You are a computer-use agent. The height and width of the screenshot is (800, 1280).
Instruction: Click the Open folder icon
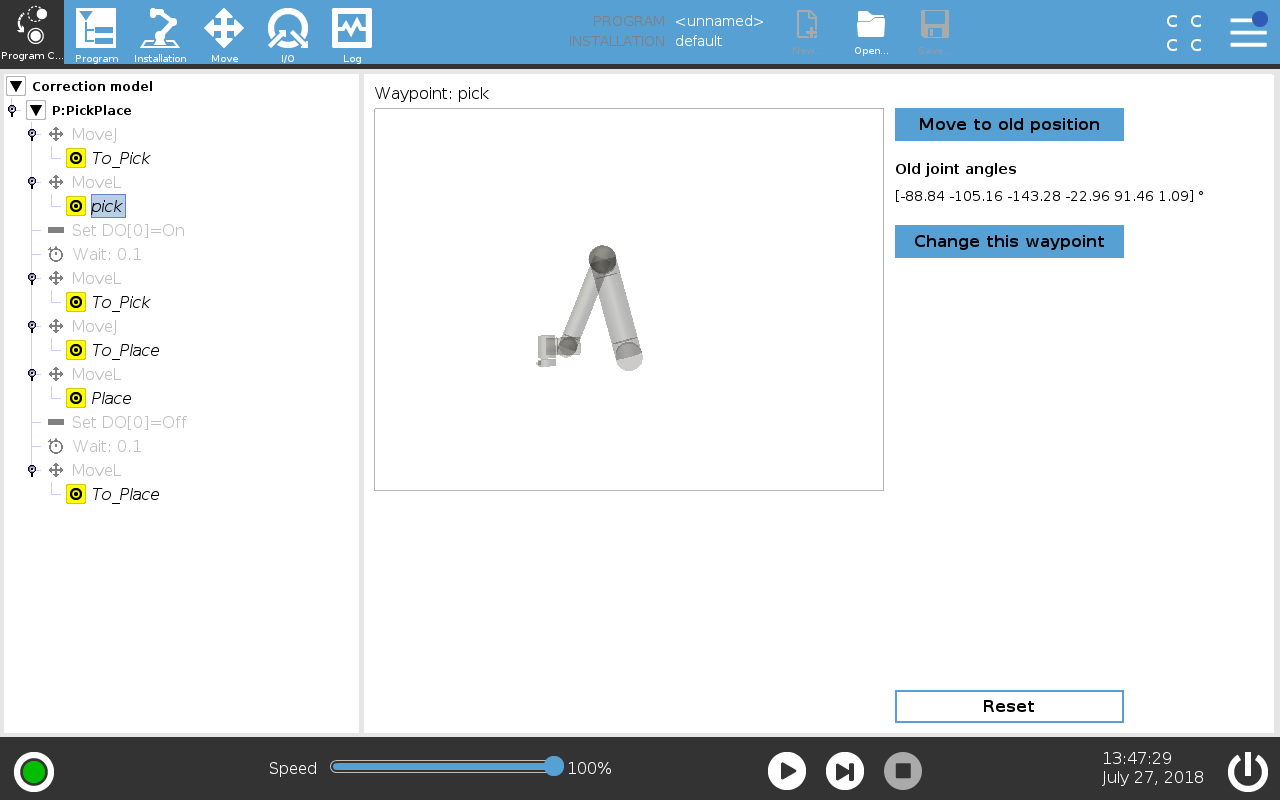(871, 27)
